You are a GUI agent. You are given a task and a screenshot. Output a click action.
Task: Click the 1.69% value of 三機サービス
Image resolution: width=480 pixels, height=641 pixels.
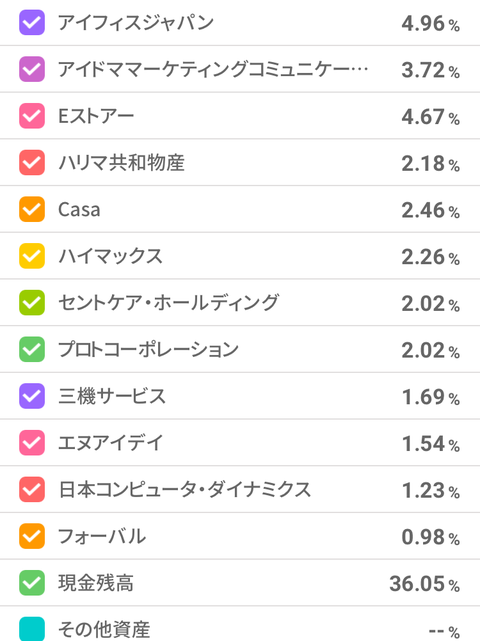pyautogui.click(x=431, y=397)
